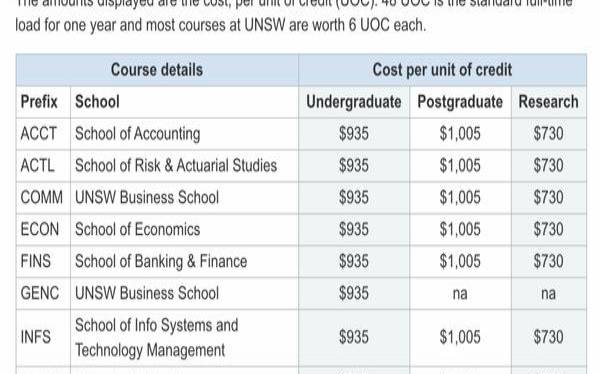The height and width of the screenshot is (374, 599).
Task: Click the Cost per unit of credit header
Action: click(x=442, y=70)
